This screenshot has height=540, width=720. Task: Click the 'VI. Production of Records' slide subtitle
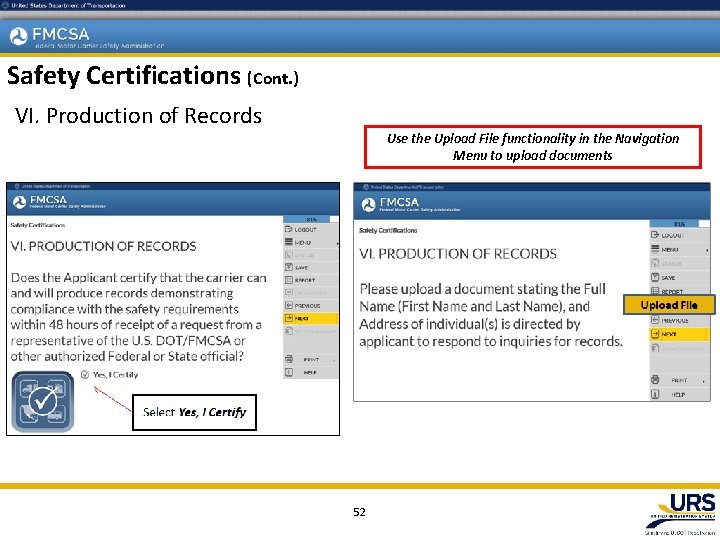coord(138,115)
